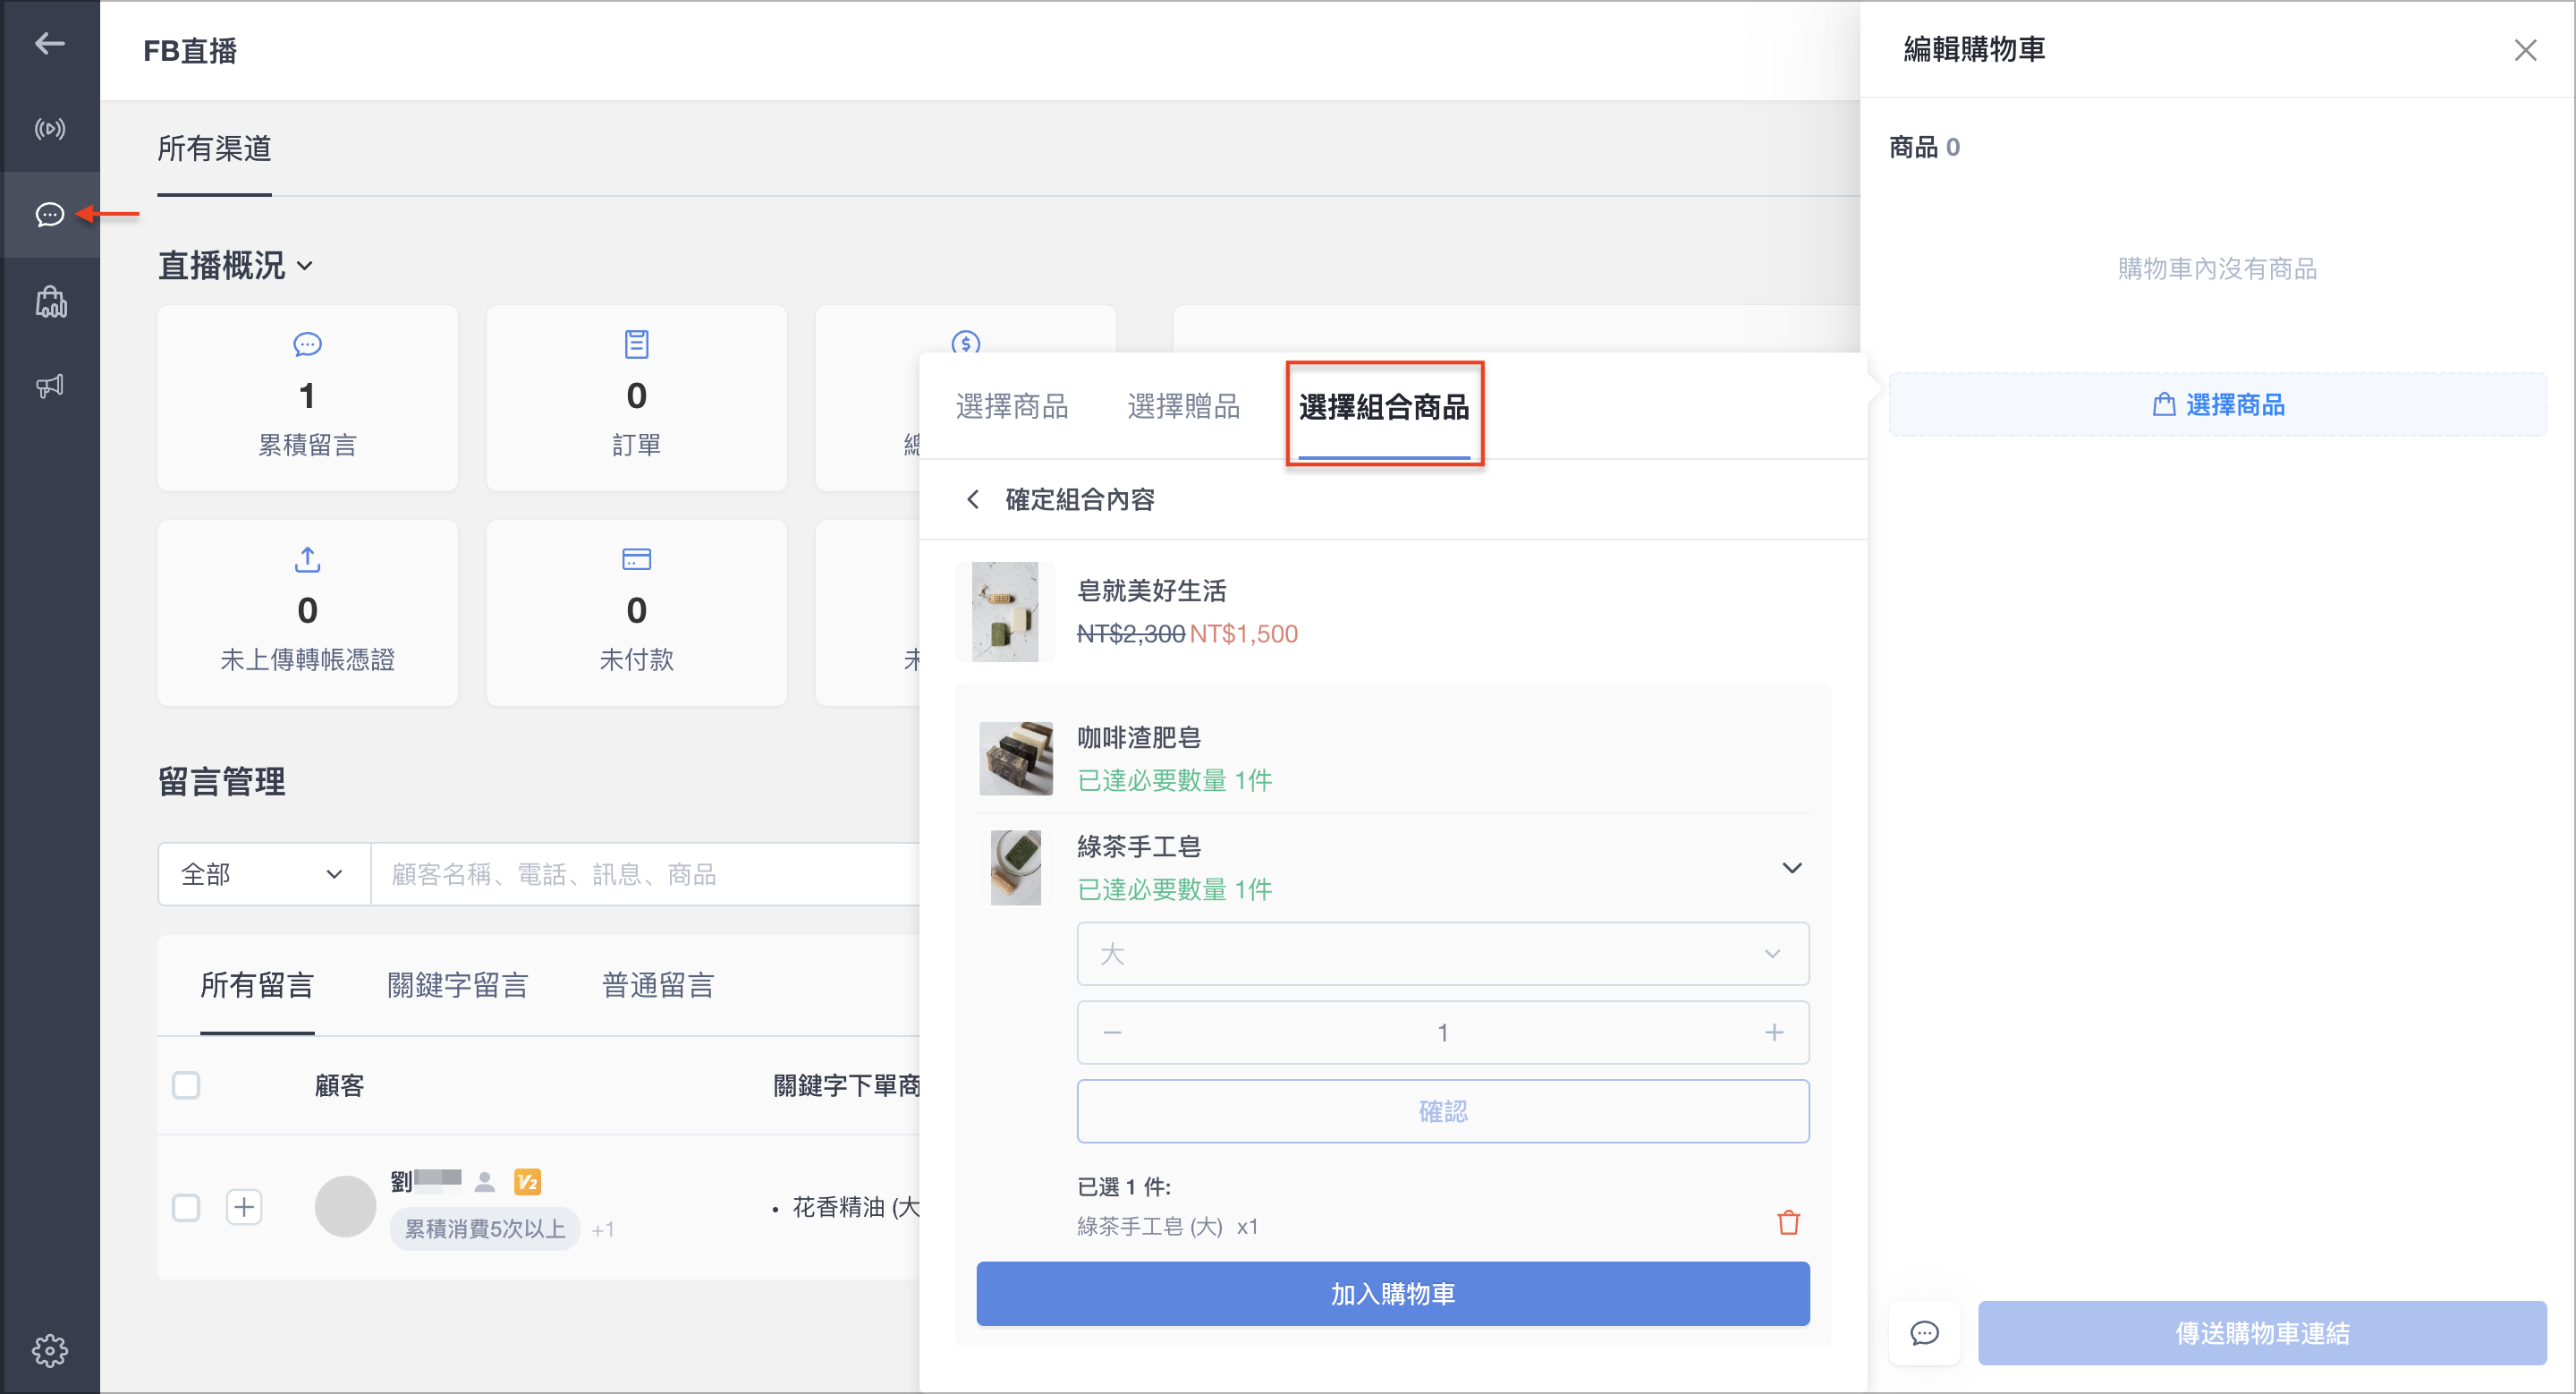Click the 傳送購物車連結 button
2576x1394 pixels.
pyautogui.click(x=2262, y=1332)
